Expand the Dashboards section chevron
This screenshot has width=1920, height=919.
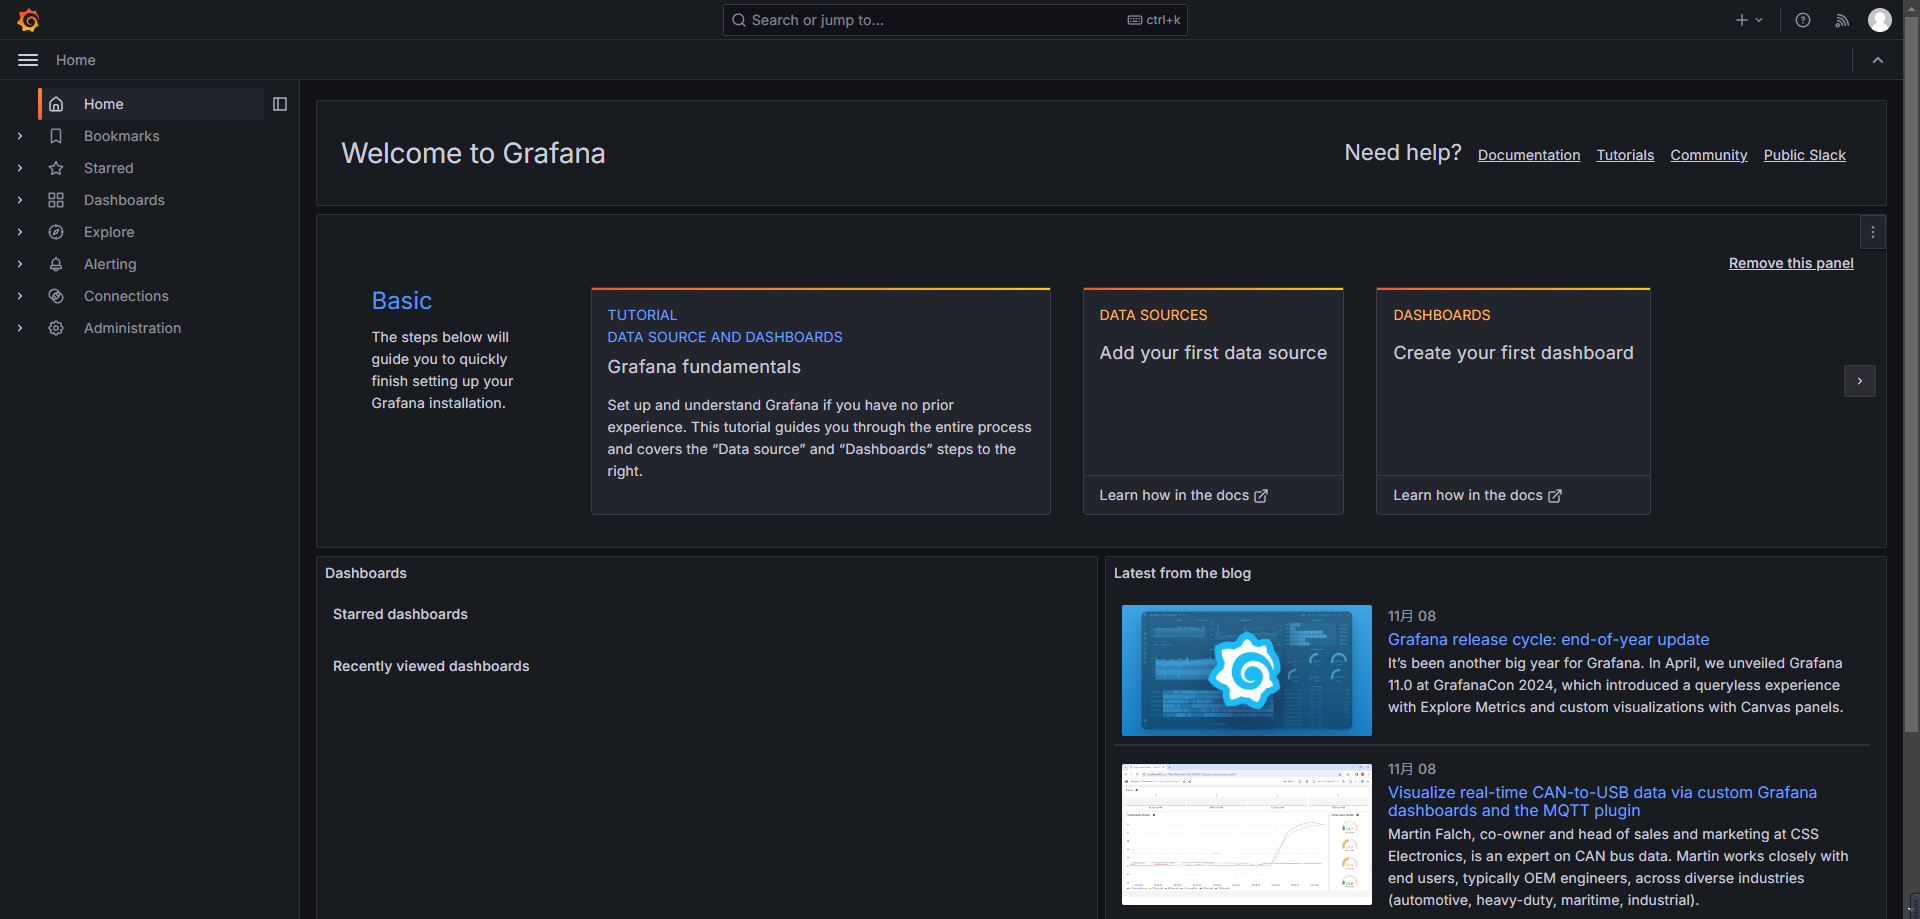20,200
